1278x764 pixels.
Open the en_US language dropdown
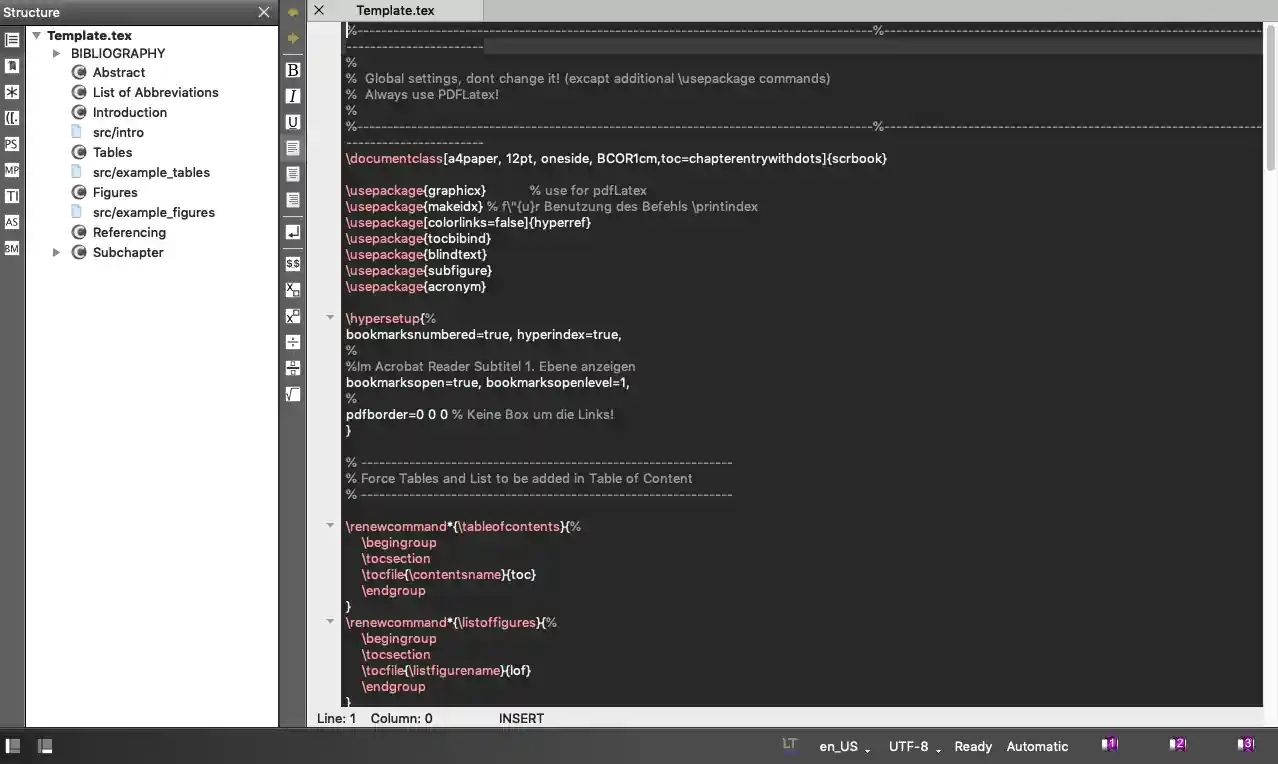(844, 746)
